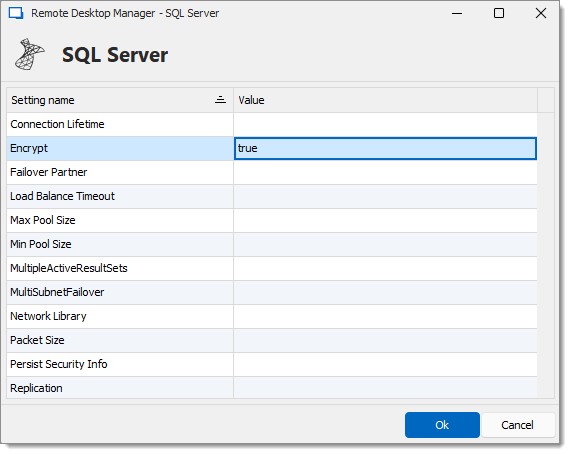Image resolution: width=570 pixels, height=454 pixels.
Task: Maximize the SQL Server dialog window
Action: click(499, 13)
